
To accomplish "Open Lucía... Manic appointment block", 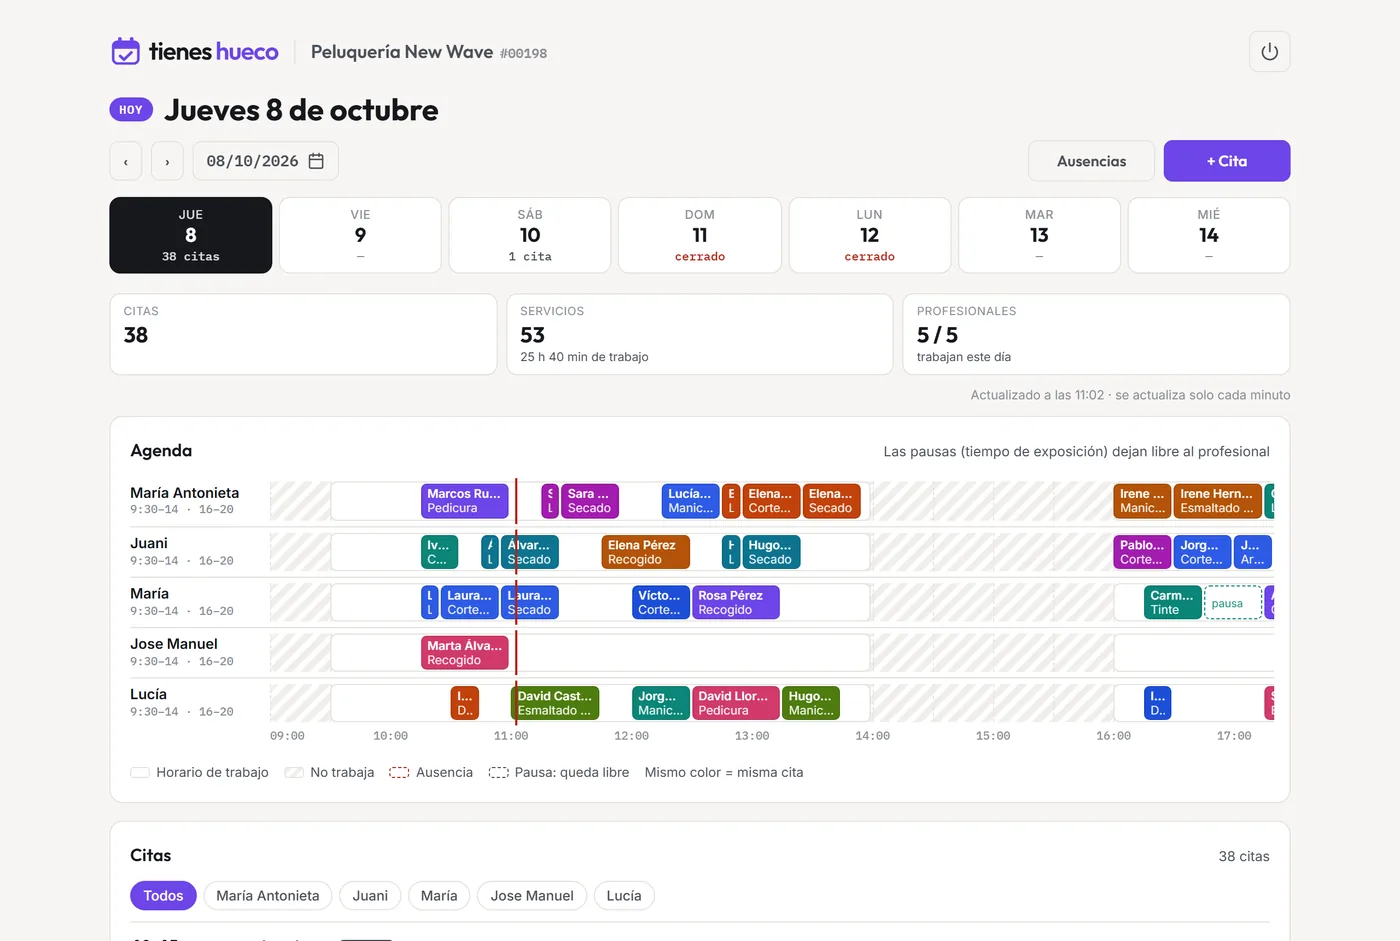I will coord(691,501).
